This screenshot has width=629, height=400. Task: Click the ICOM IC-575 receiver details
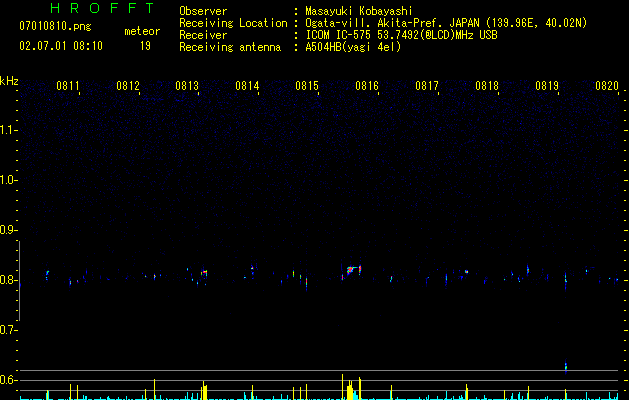coord(401,35)
